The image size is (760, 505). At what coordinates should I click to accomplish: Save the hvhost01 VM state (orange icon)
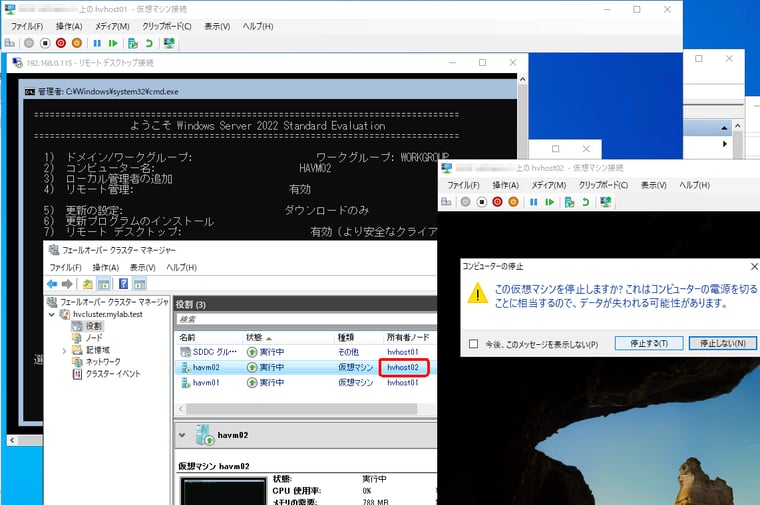(x=77, y=43)
